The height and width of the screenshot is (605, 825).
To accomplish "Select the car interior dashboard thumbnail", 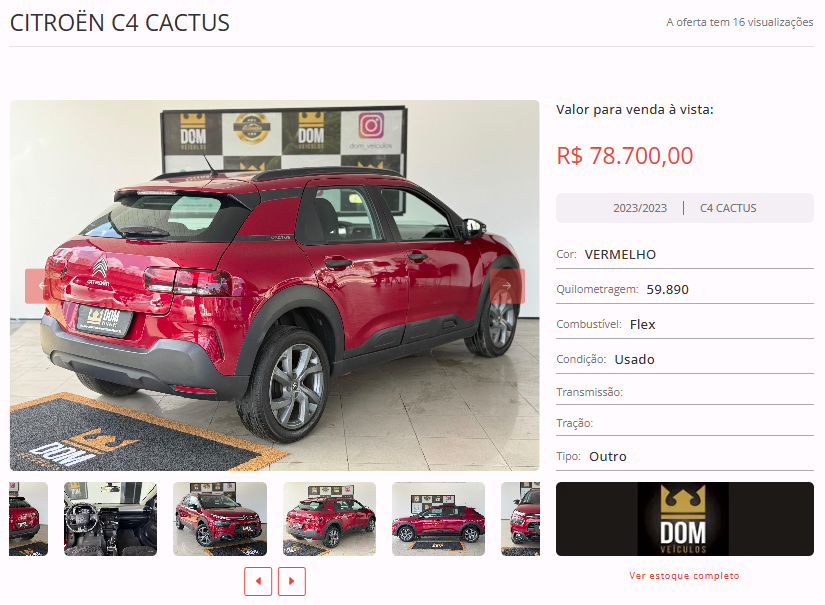I will coord(110,519).
